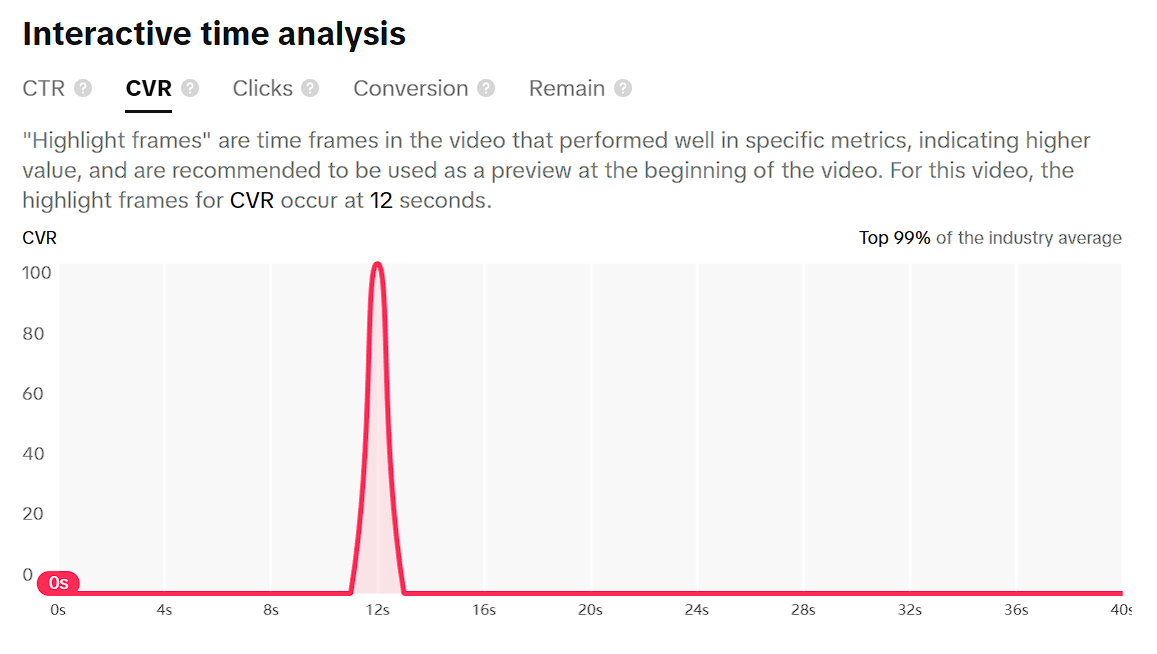The width and height of the screenshot is (1157, 654).
Task: Click the '12' seconds highlight value in description
Action: tap(381, 200)
